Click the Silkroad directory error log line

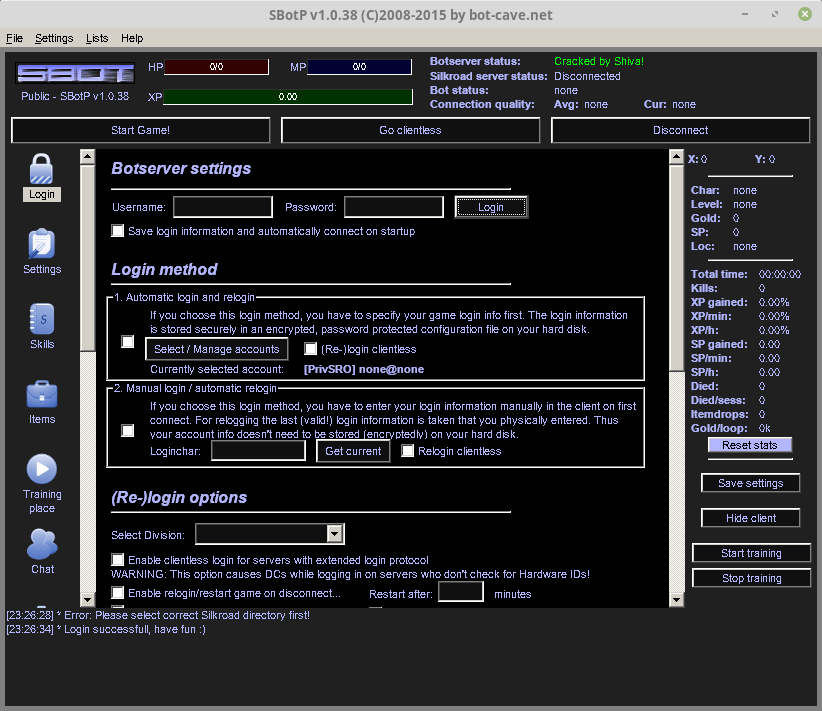tap(158, 615)
